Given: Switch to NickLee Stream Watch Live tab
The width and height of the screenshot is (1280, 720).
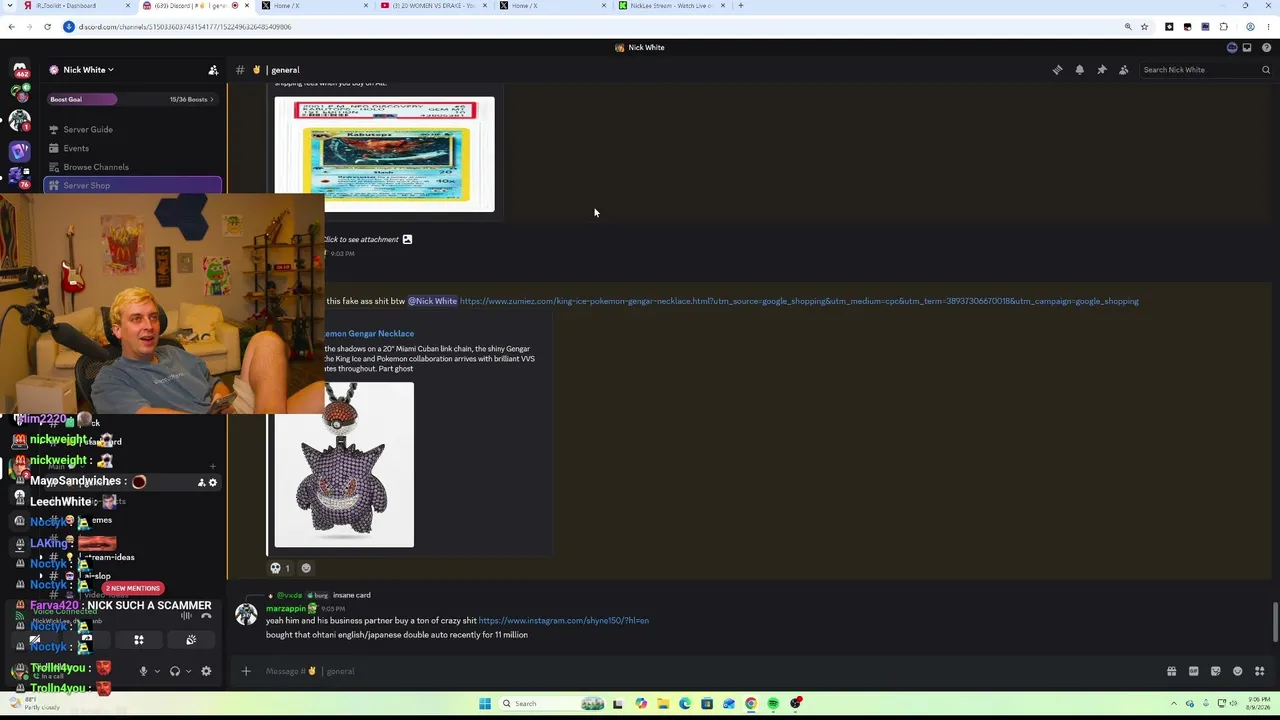Looking at the screenshot, I should [x=672, y=6].
